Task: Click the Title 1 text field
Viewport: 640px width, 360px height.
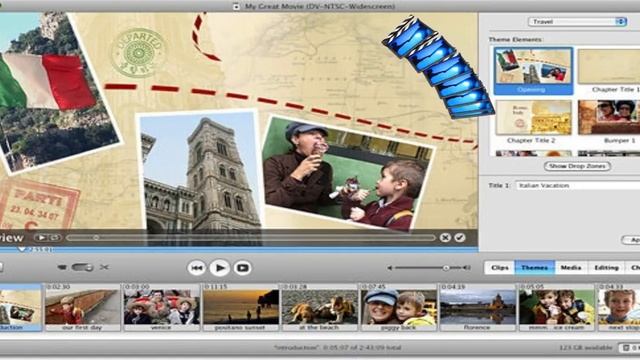Action: click(577, 185)
